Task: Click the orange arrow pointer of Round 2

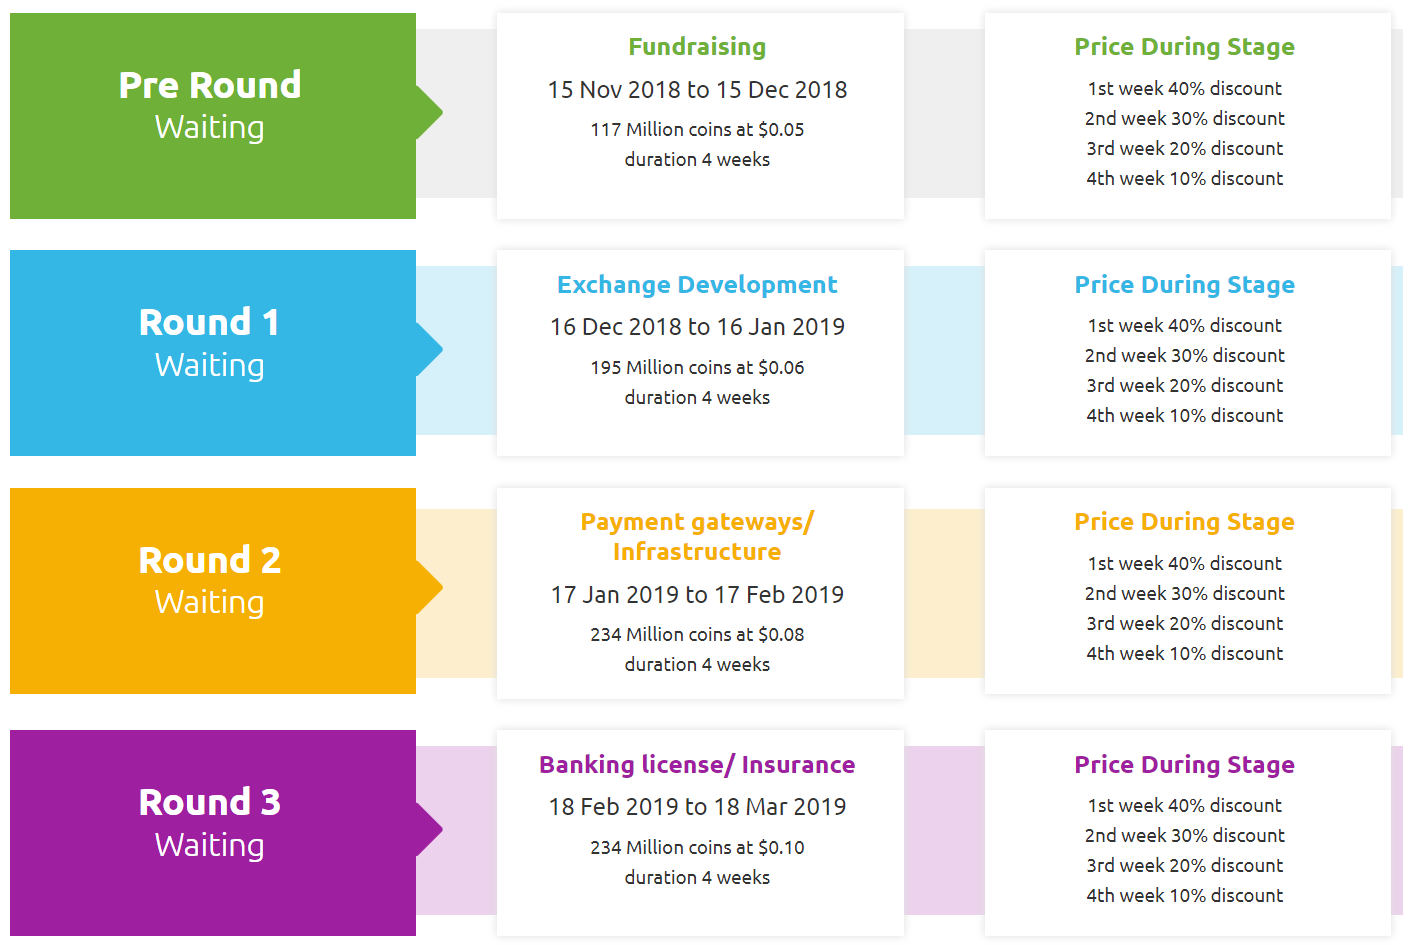Action: click(x=430, y=587)
